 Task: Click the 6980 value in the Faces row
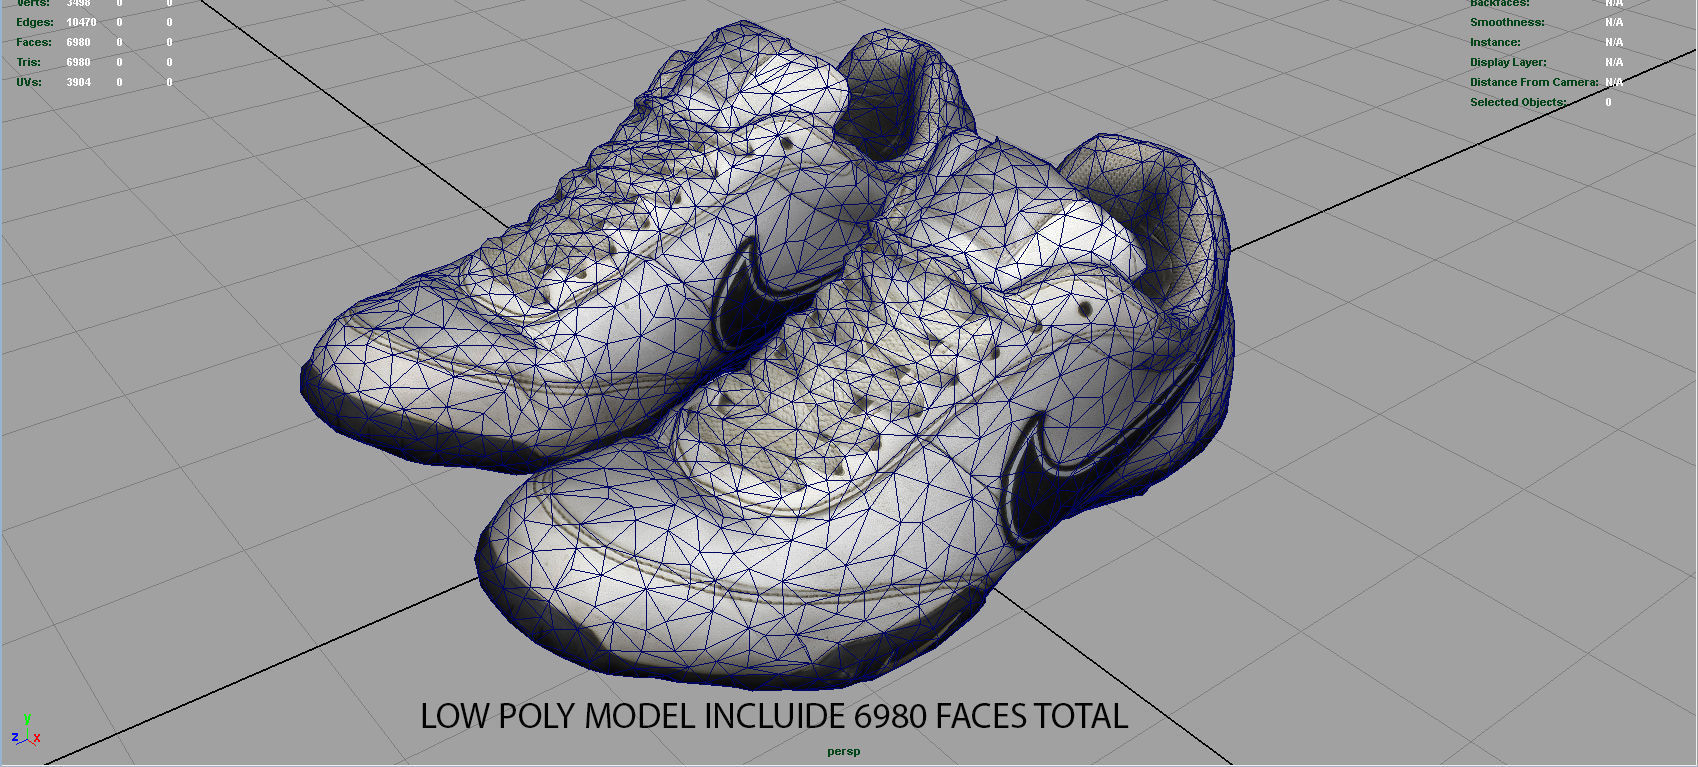coord(78,42)
